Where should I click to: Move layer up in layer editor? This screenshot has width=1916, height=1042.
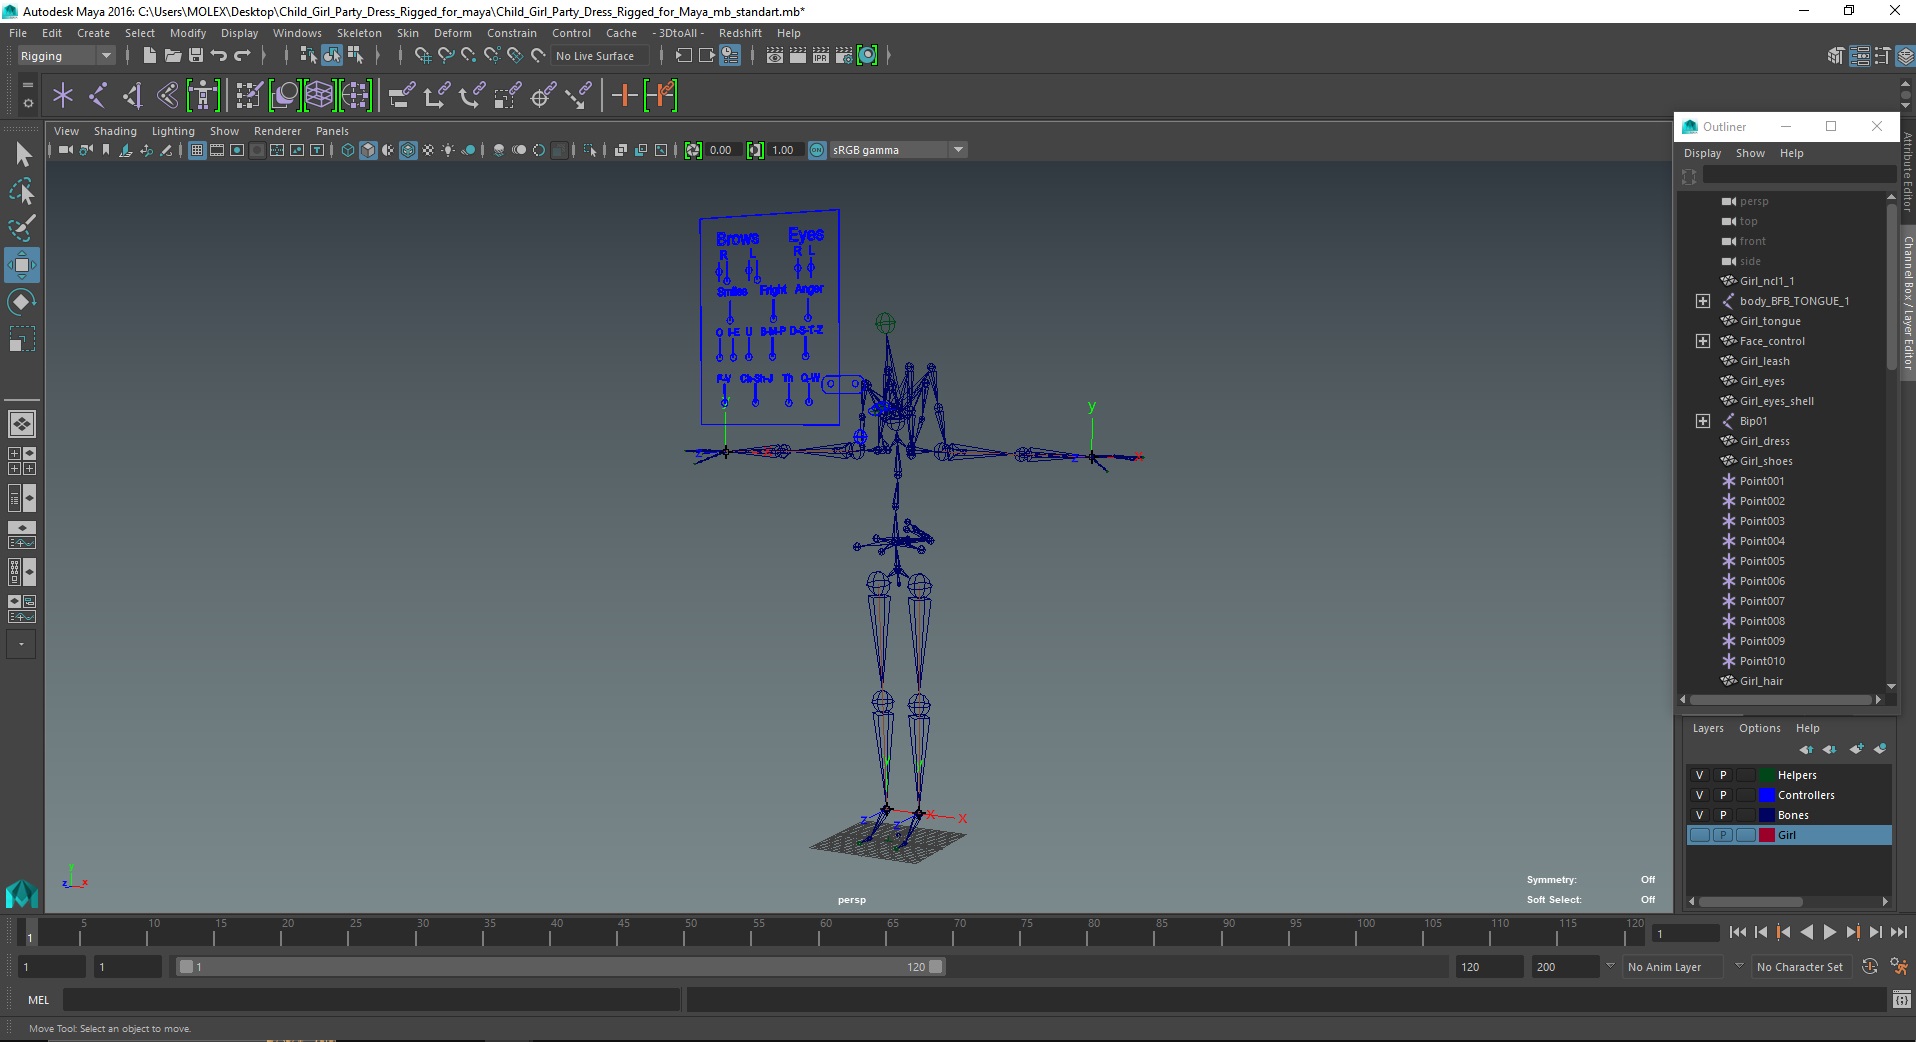coord(1805,749)
